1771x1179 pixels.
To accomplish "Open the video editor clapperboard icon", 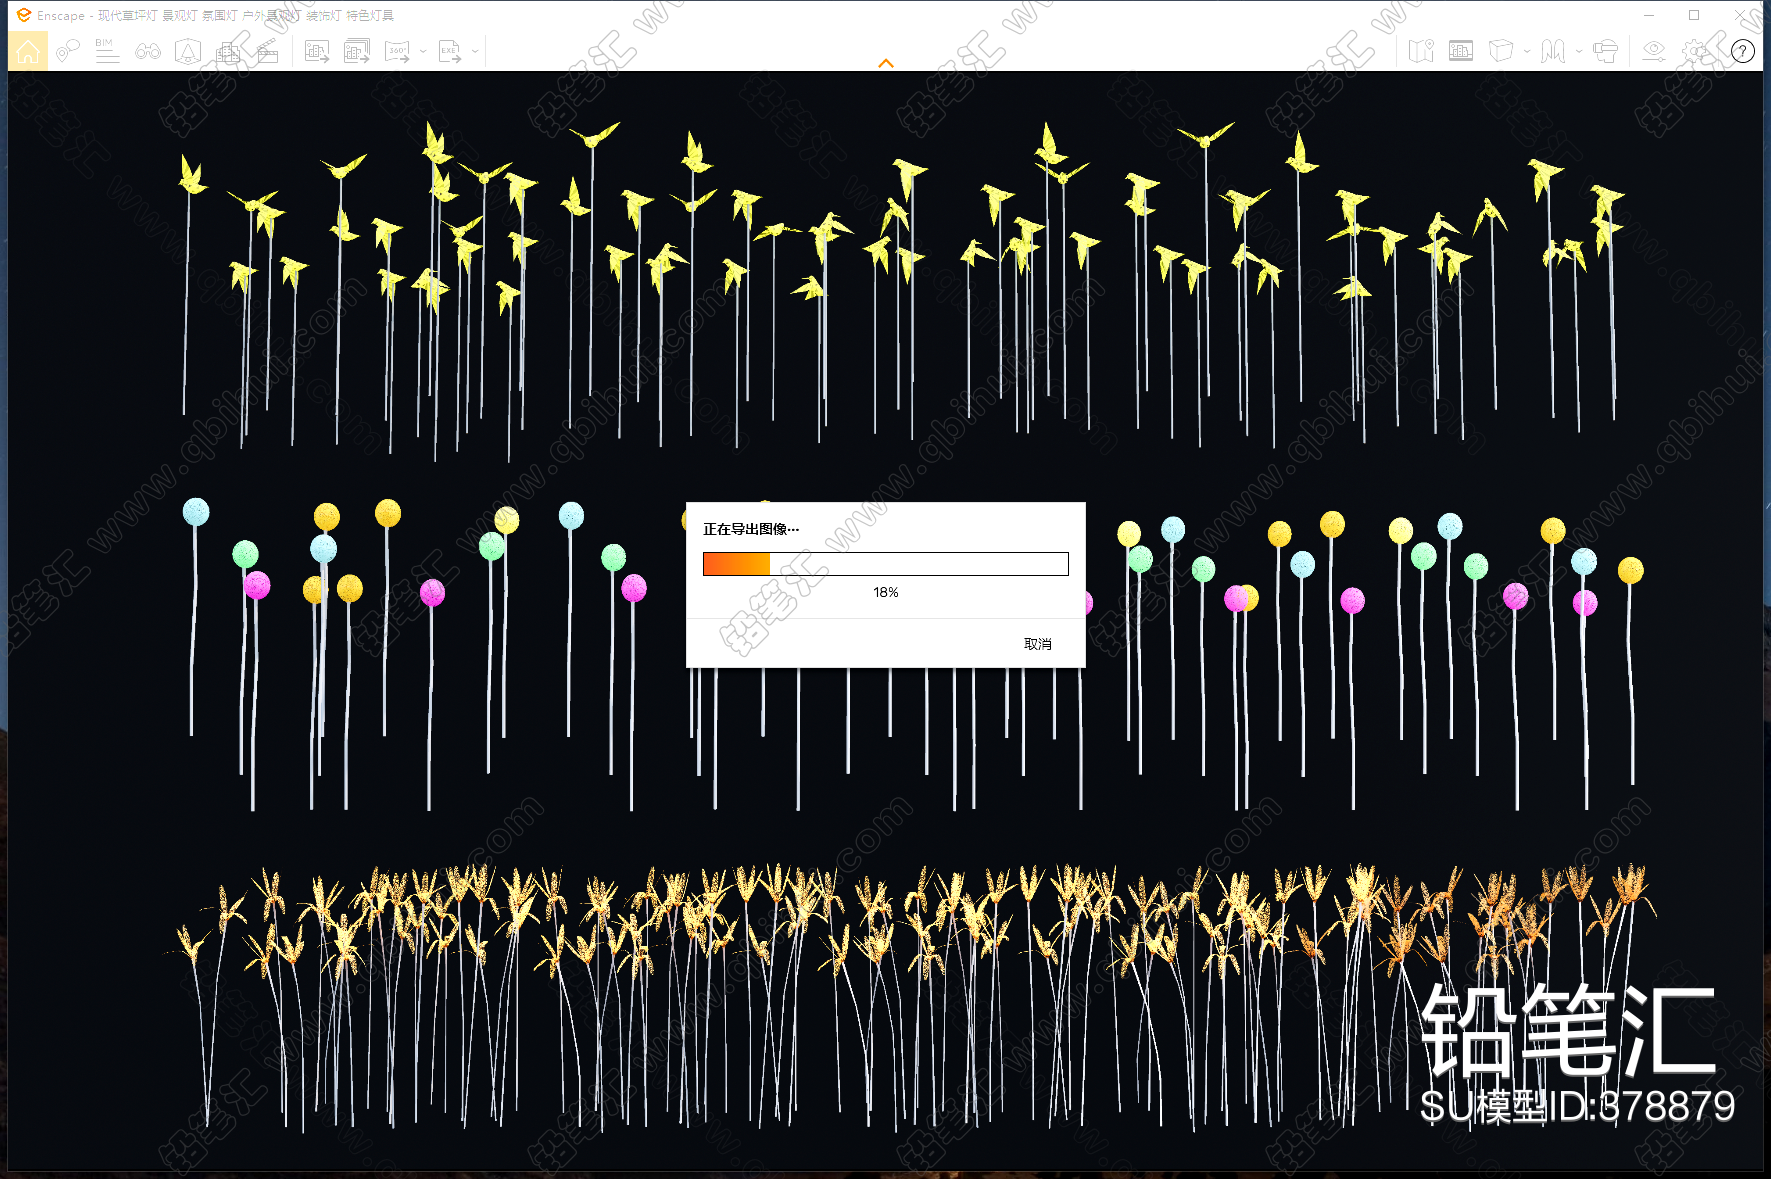I will click(267, 51).
